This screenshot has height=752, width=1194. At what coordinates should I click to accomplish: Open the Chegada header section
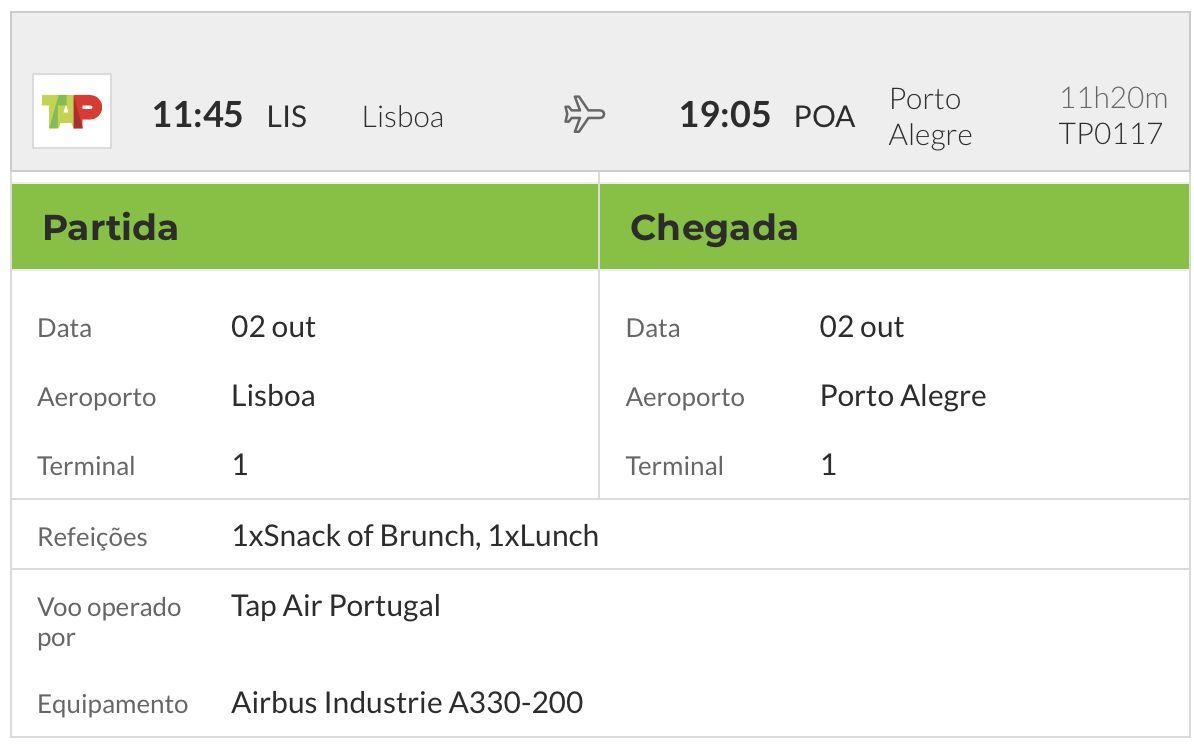894,227
